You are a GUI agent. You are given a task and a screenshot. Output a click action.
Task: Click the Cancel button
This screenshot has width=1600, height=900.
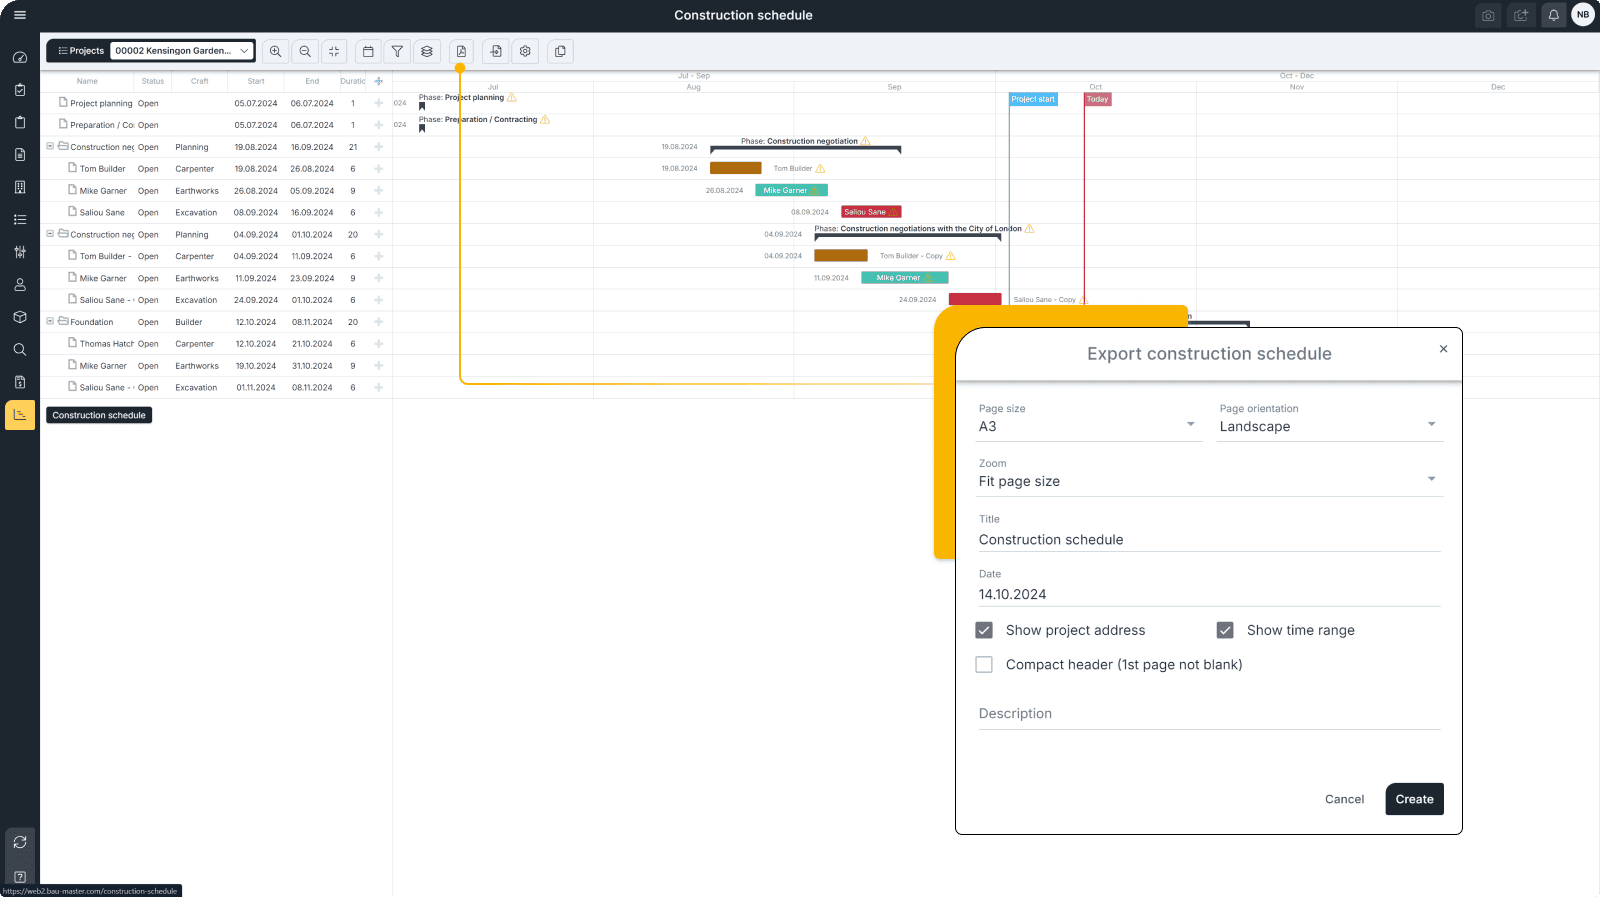1344,799
